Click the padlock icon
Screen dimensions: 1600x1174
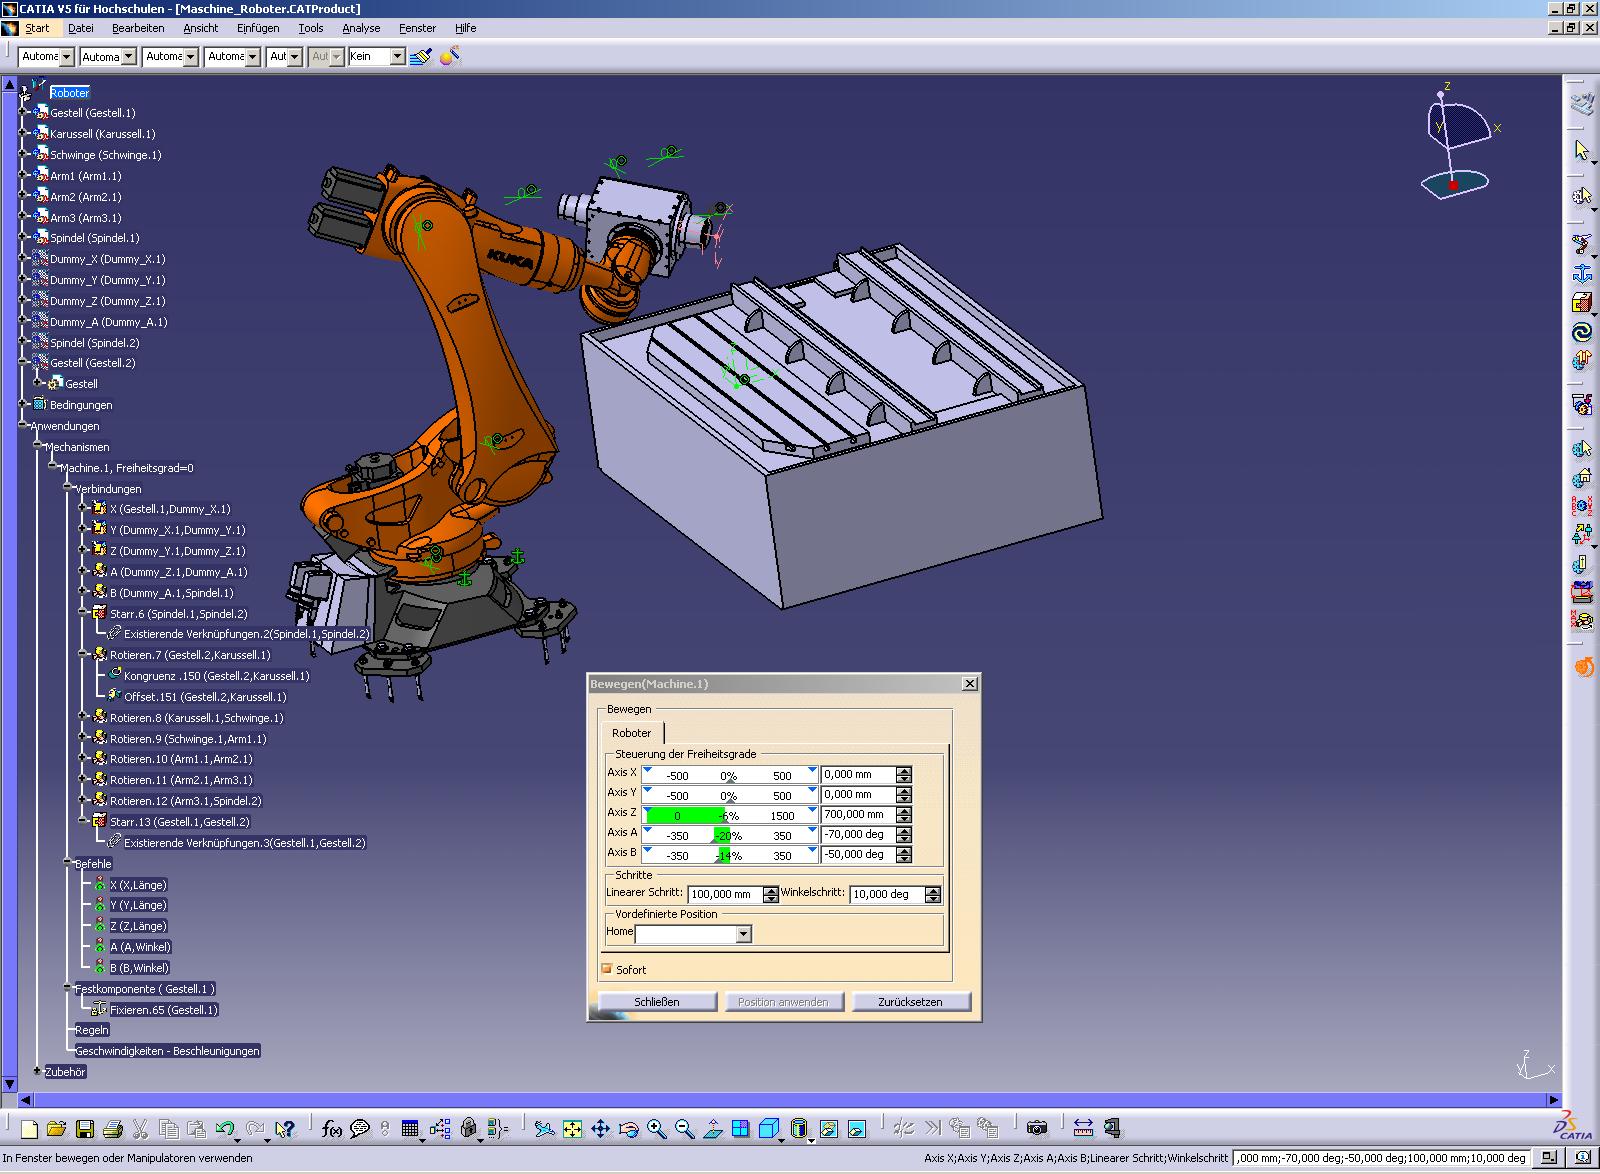469,1129
